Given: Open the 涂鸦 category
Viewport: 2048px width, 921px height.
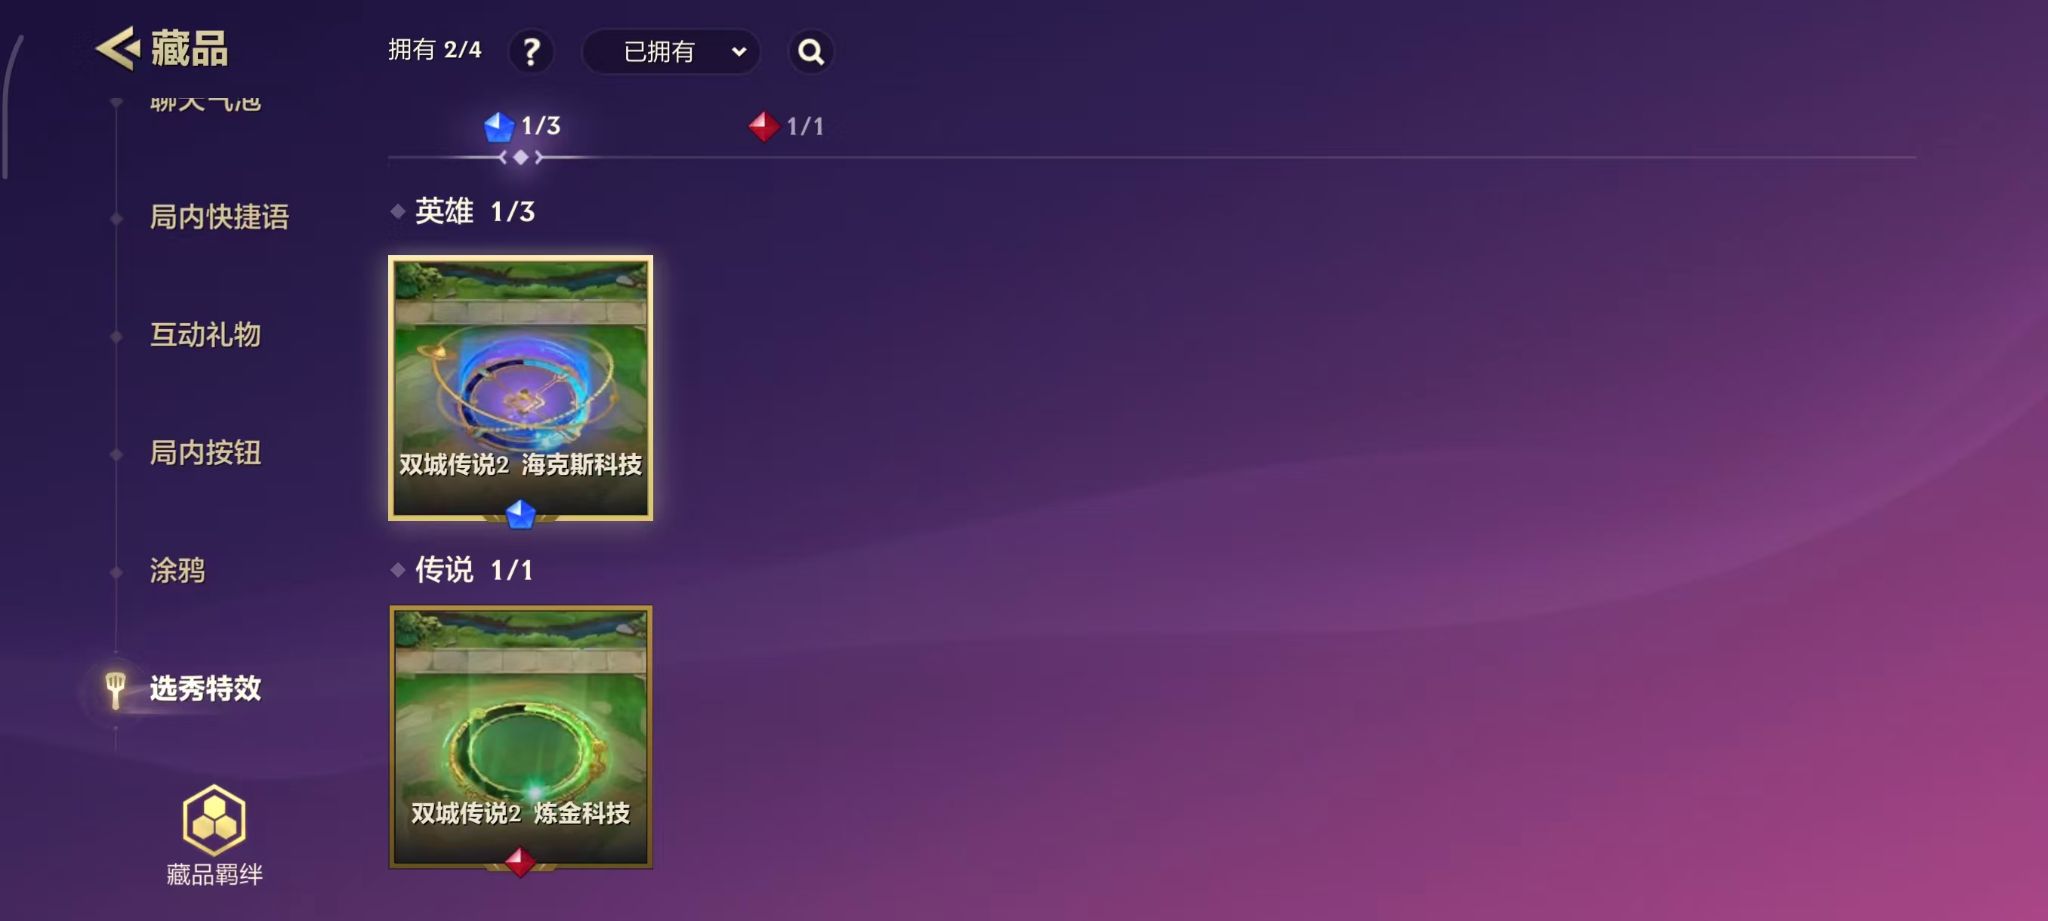Looking at the screenshot, I should [x=177, y=571].
